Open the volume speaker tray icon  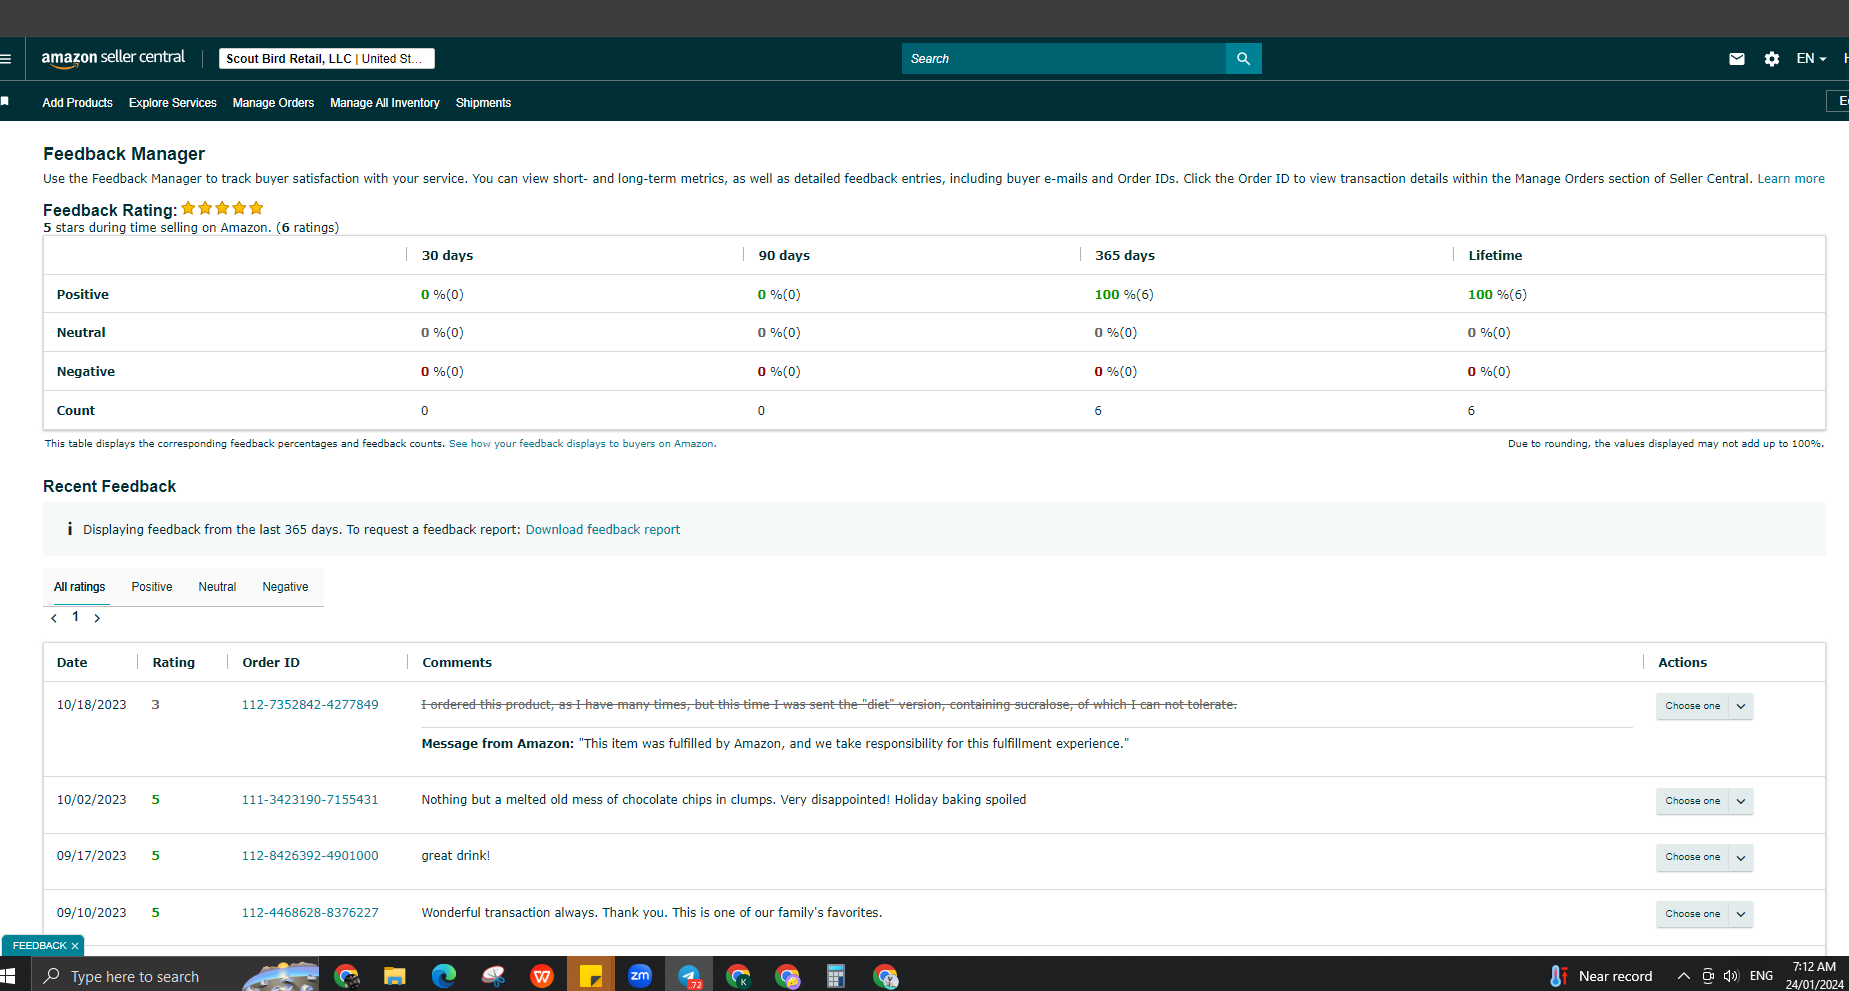click(1731, 976)
